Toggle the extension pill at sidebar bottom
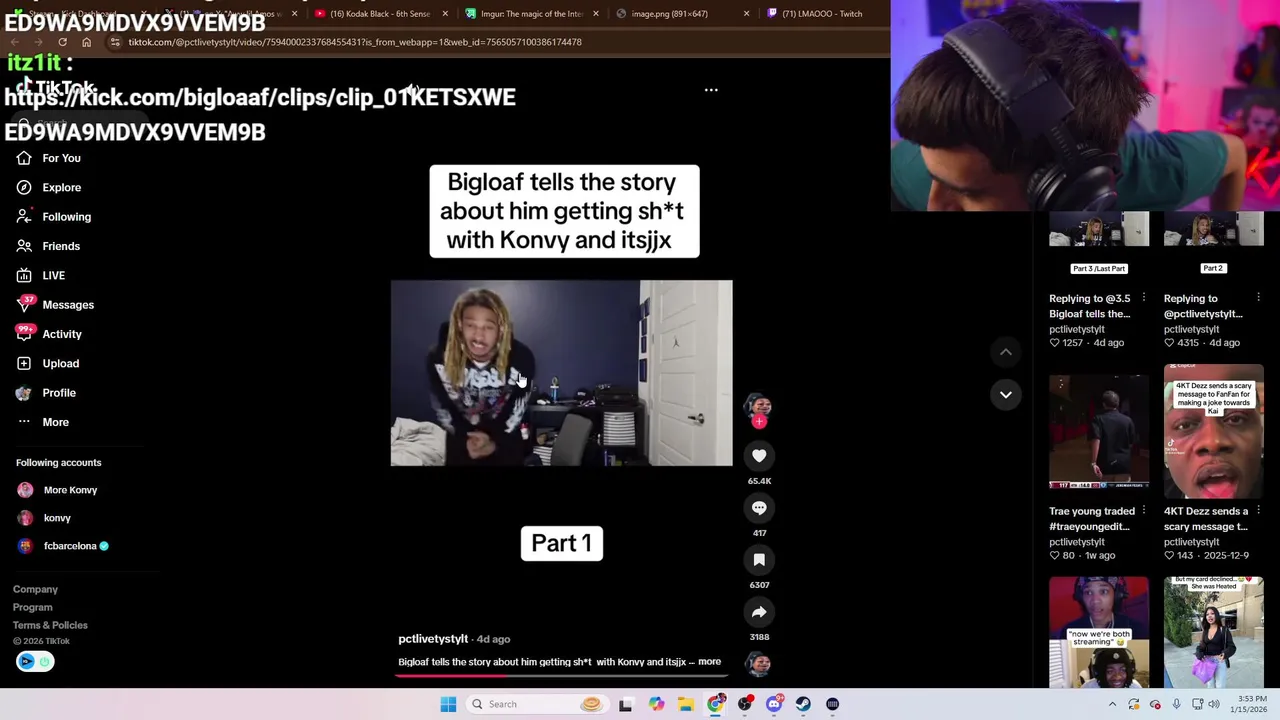This screenshot has width=1280, height=720. [35, 661]
